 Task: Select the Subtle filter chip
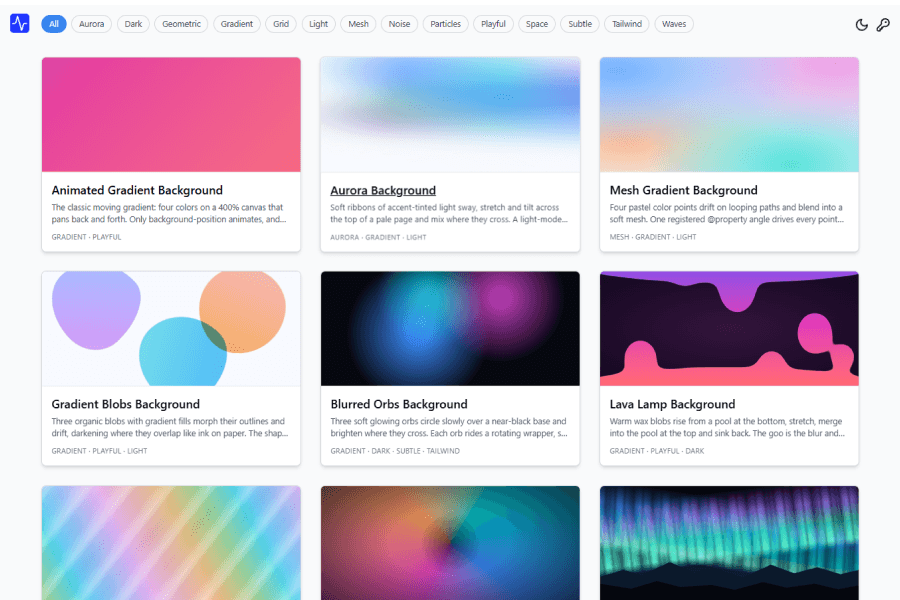(580, 24)
